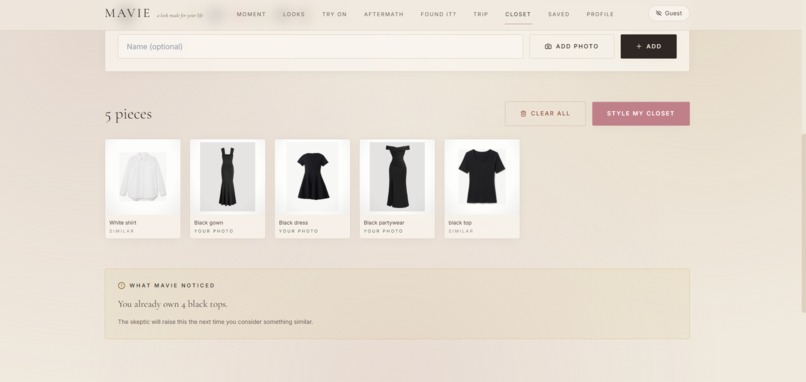Click the Style My Closet button
The height and width of the screenshot is (382, 806).
pos(640,114)
